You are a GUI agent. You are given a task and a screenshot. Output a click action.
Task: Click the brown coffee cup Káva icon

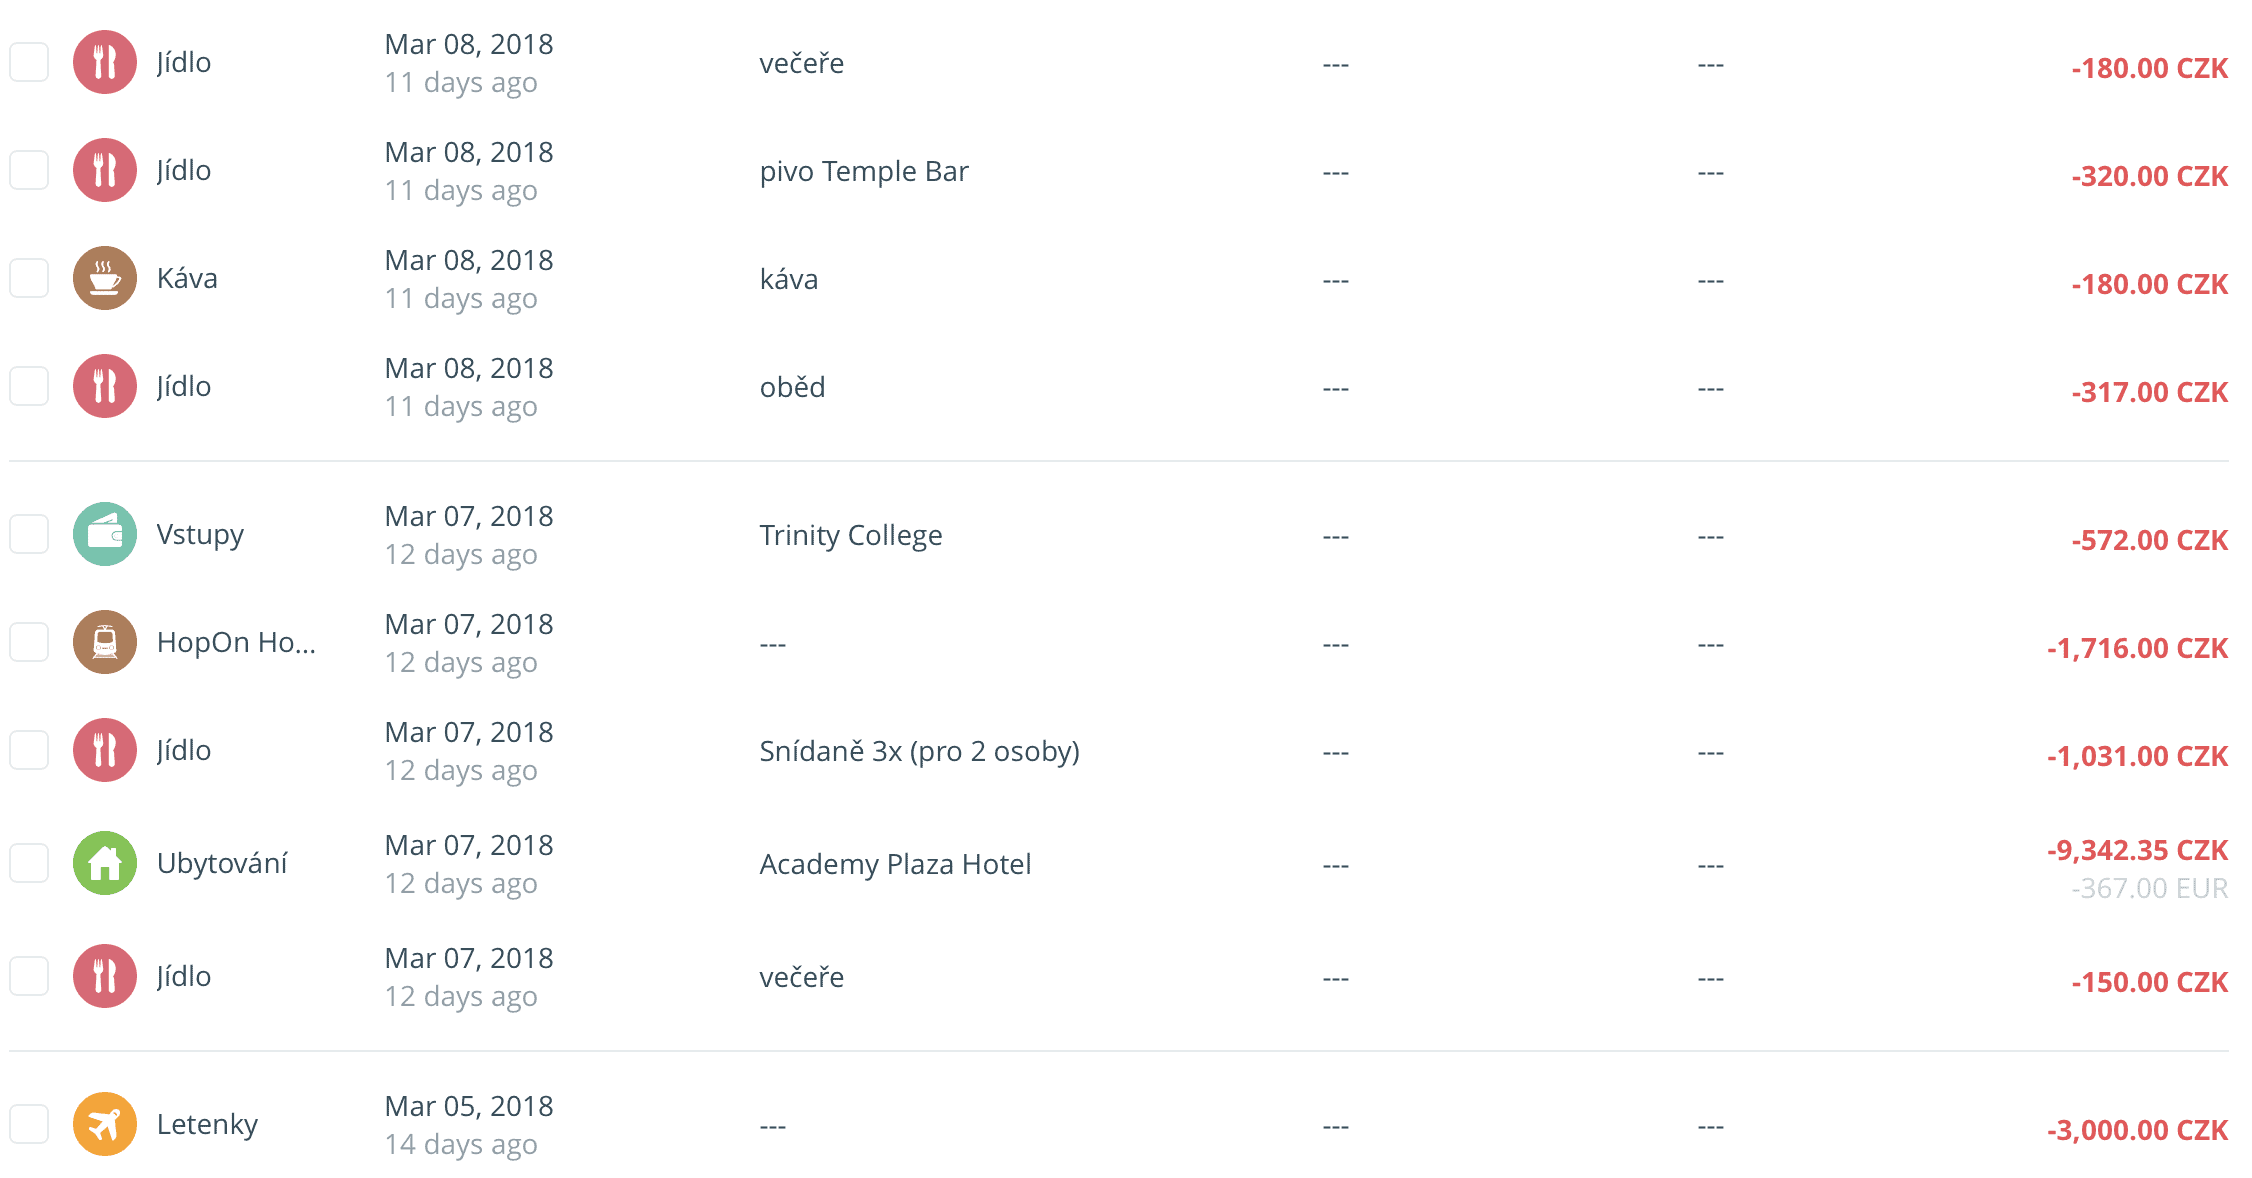point(105,278)
